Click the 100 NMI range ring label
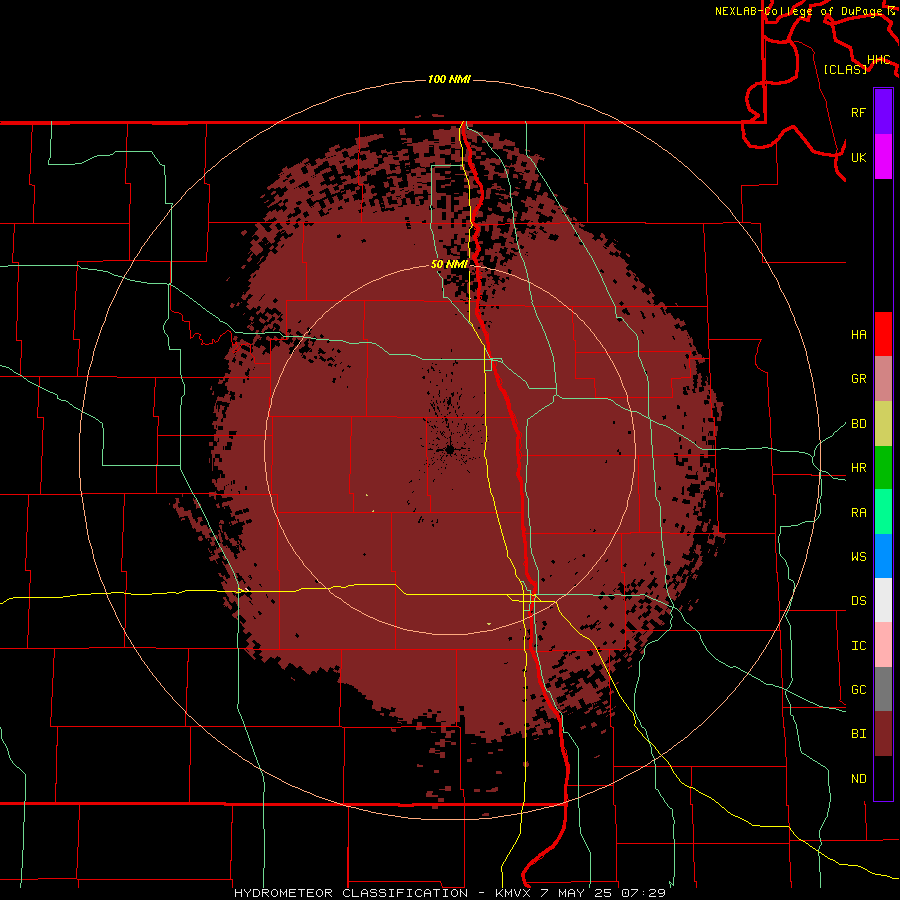 (449, 79)
